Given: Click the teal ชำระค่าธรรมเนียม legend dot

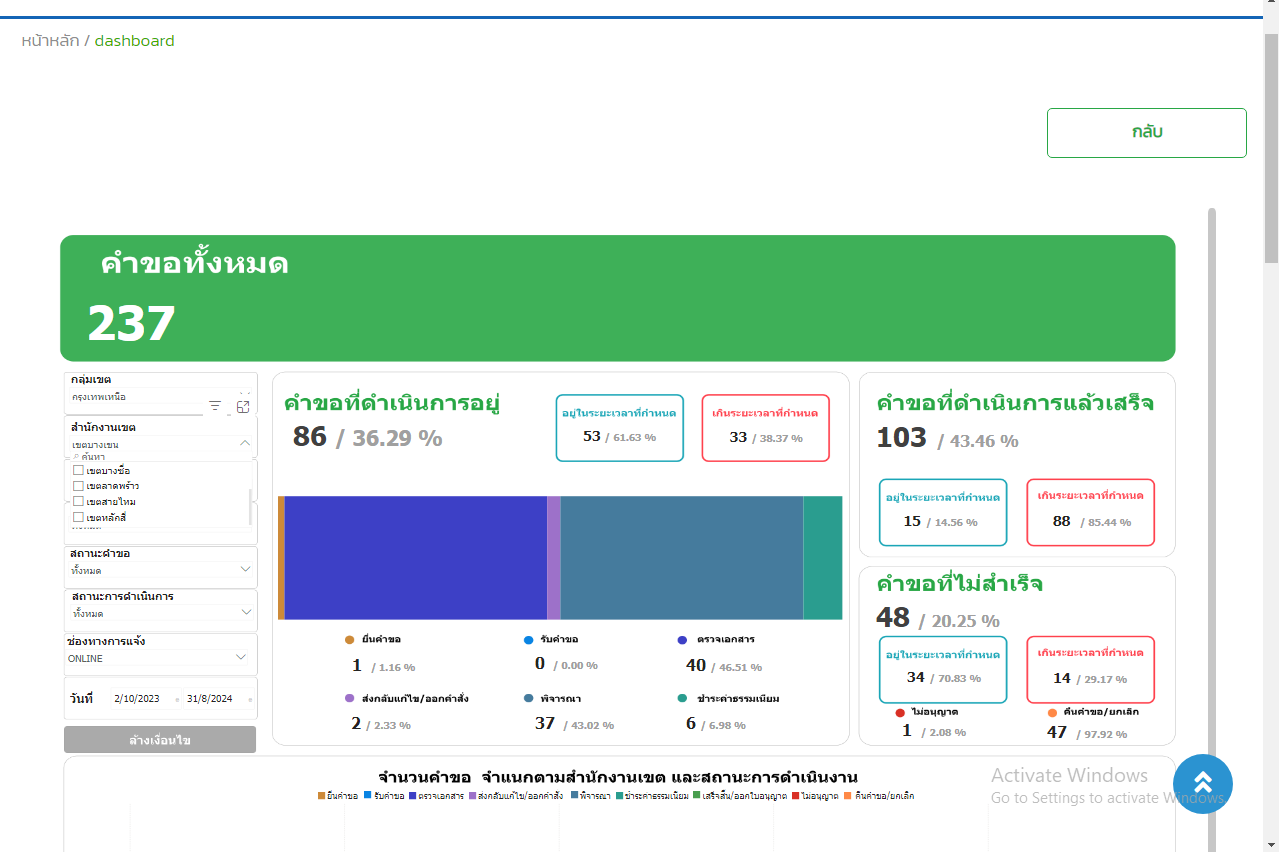Looking at the screenshot, I should click(x=682, y=699).
